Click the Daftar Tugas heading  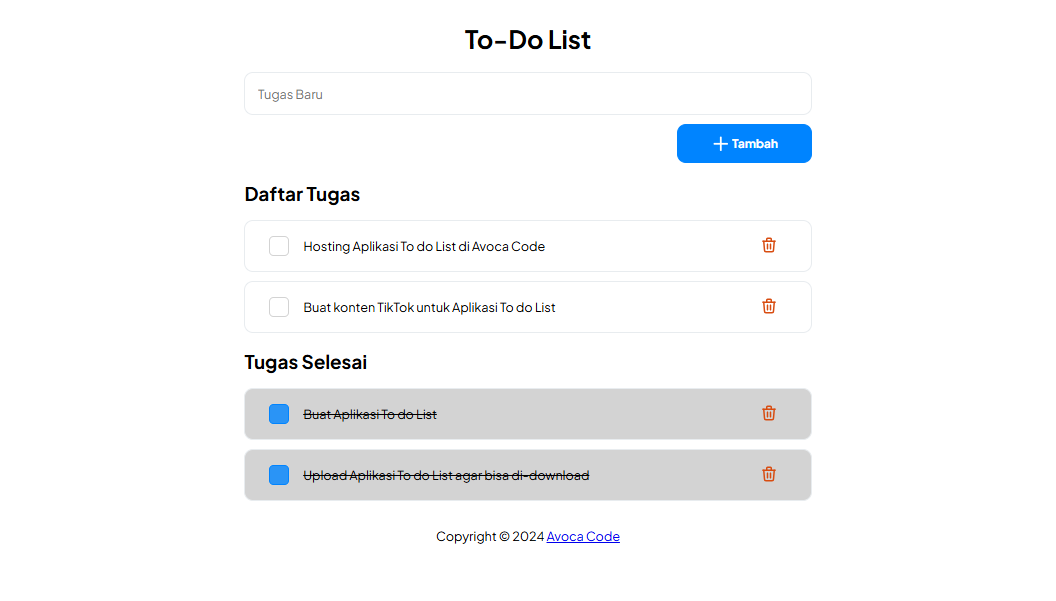tap(302, 194)
